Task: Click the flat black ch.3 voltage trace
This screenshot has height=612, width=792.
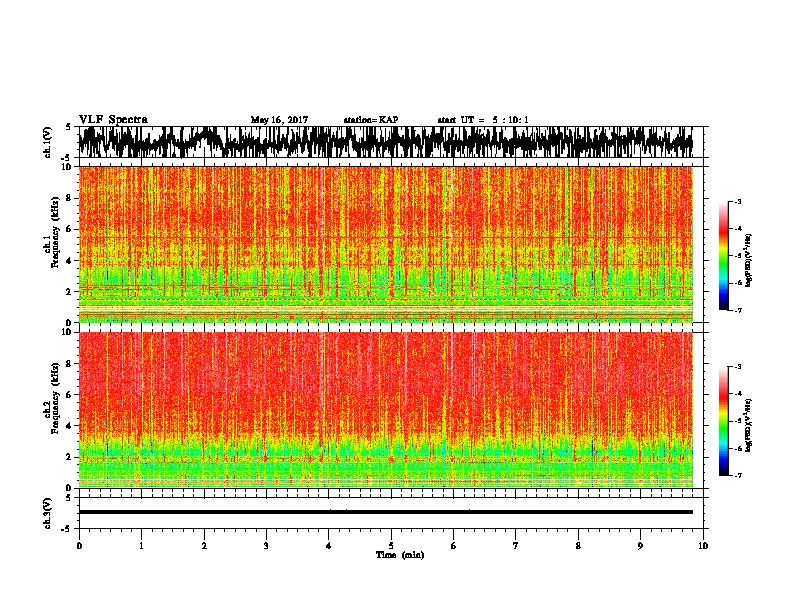Action: pos(385,512)
